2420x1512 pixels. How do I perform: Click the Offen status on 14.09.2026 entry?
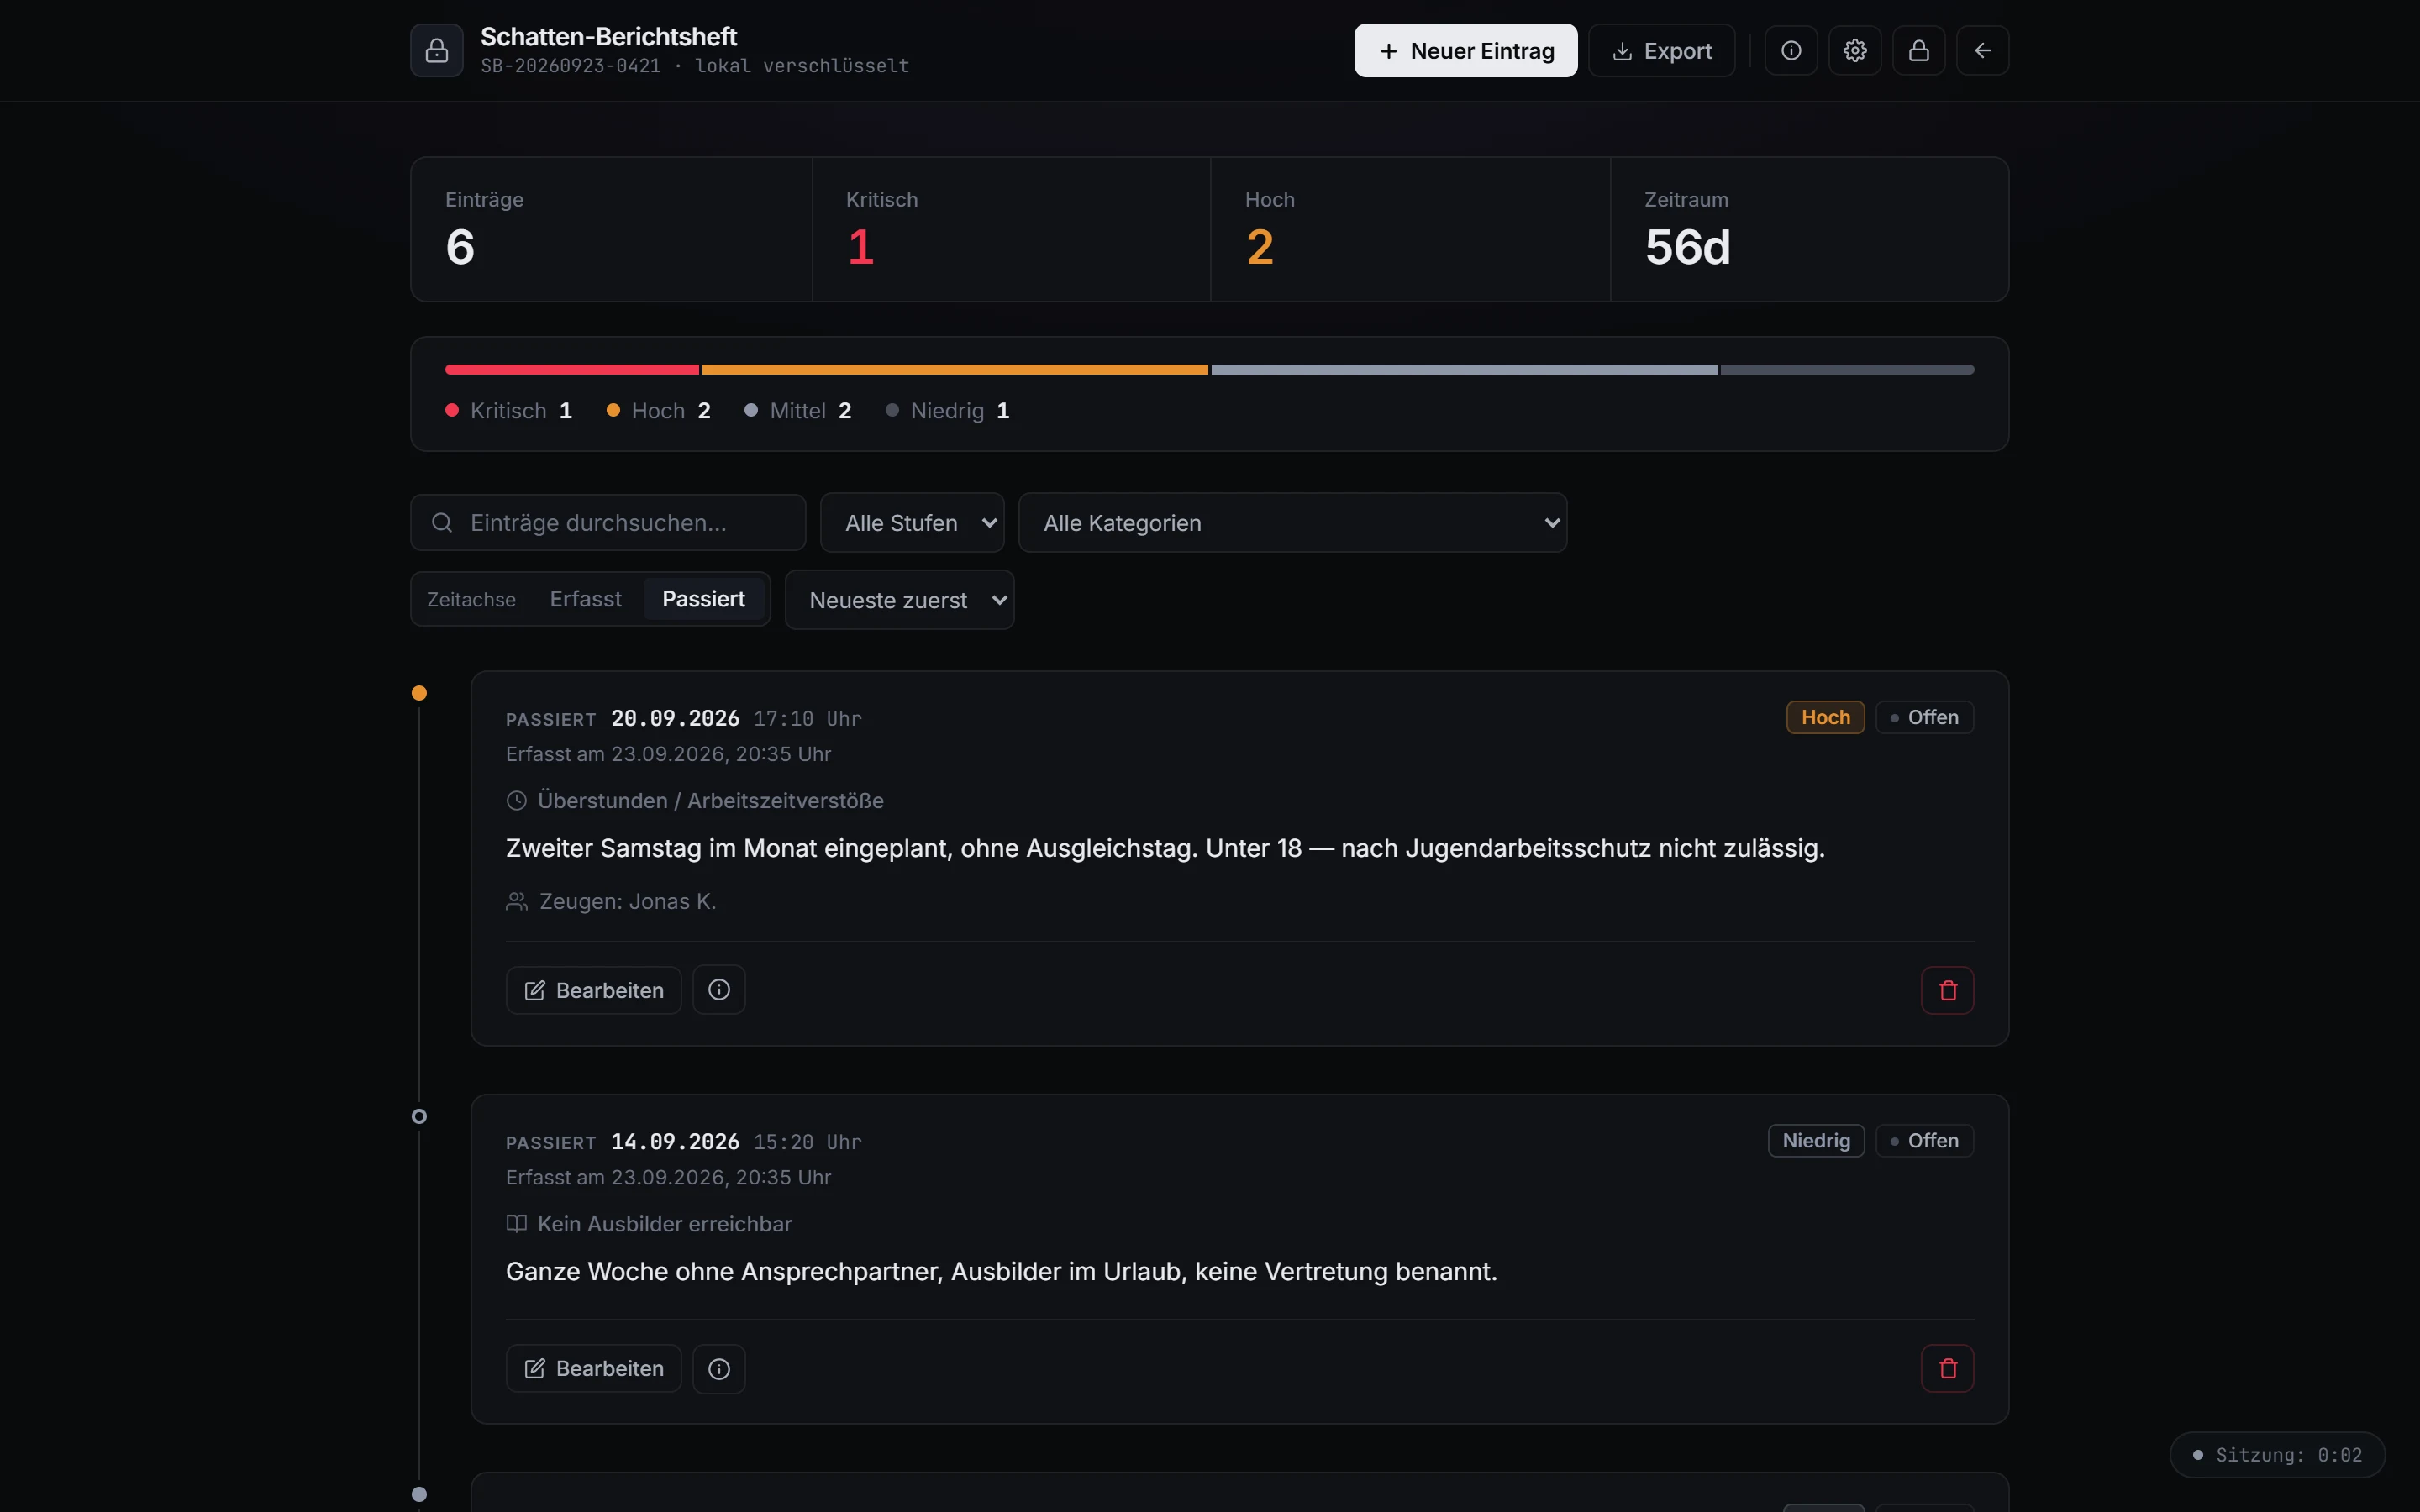point(1924,1140)
